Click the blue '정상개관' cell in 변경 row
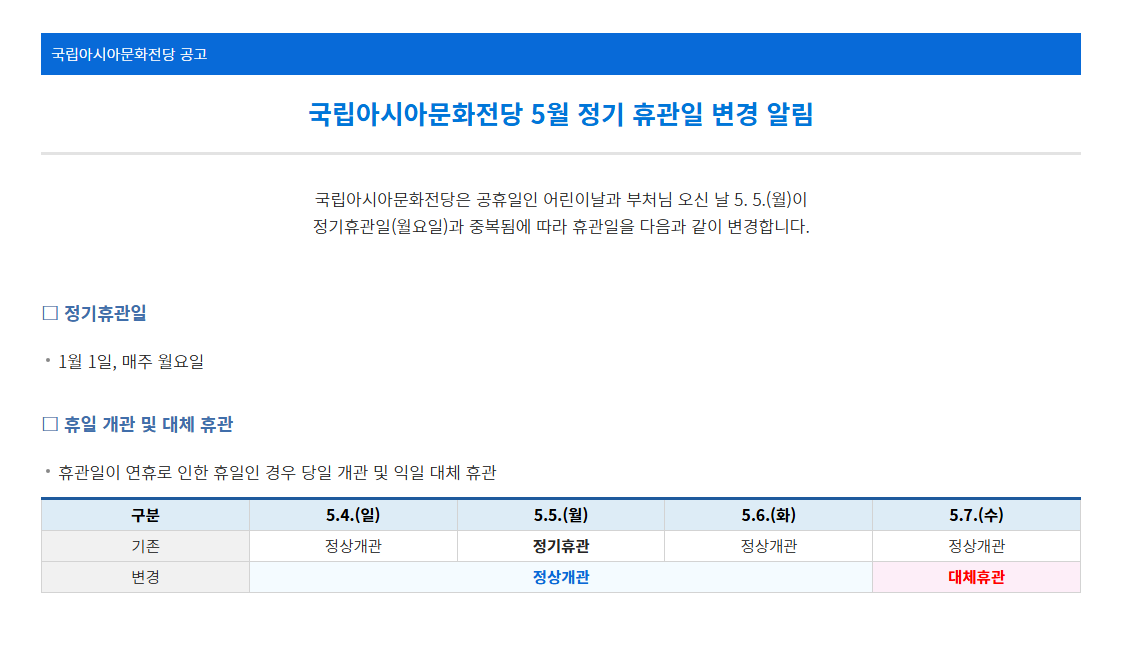This screenshot has width=1131, height=668. click(561, 577)
